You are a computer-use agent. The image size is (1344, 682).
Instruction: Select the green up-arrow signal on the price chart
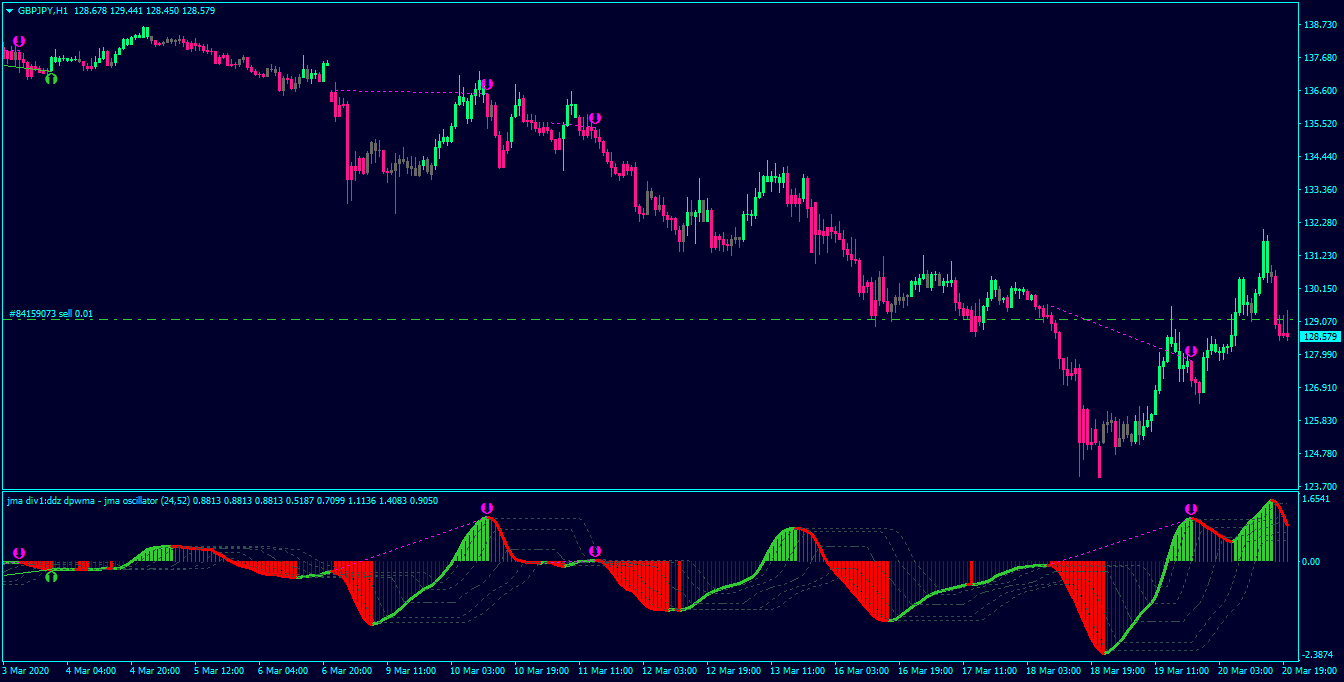click(x=51, y=78)
